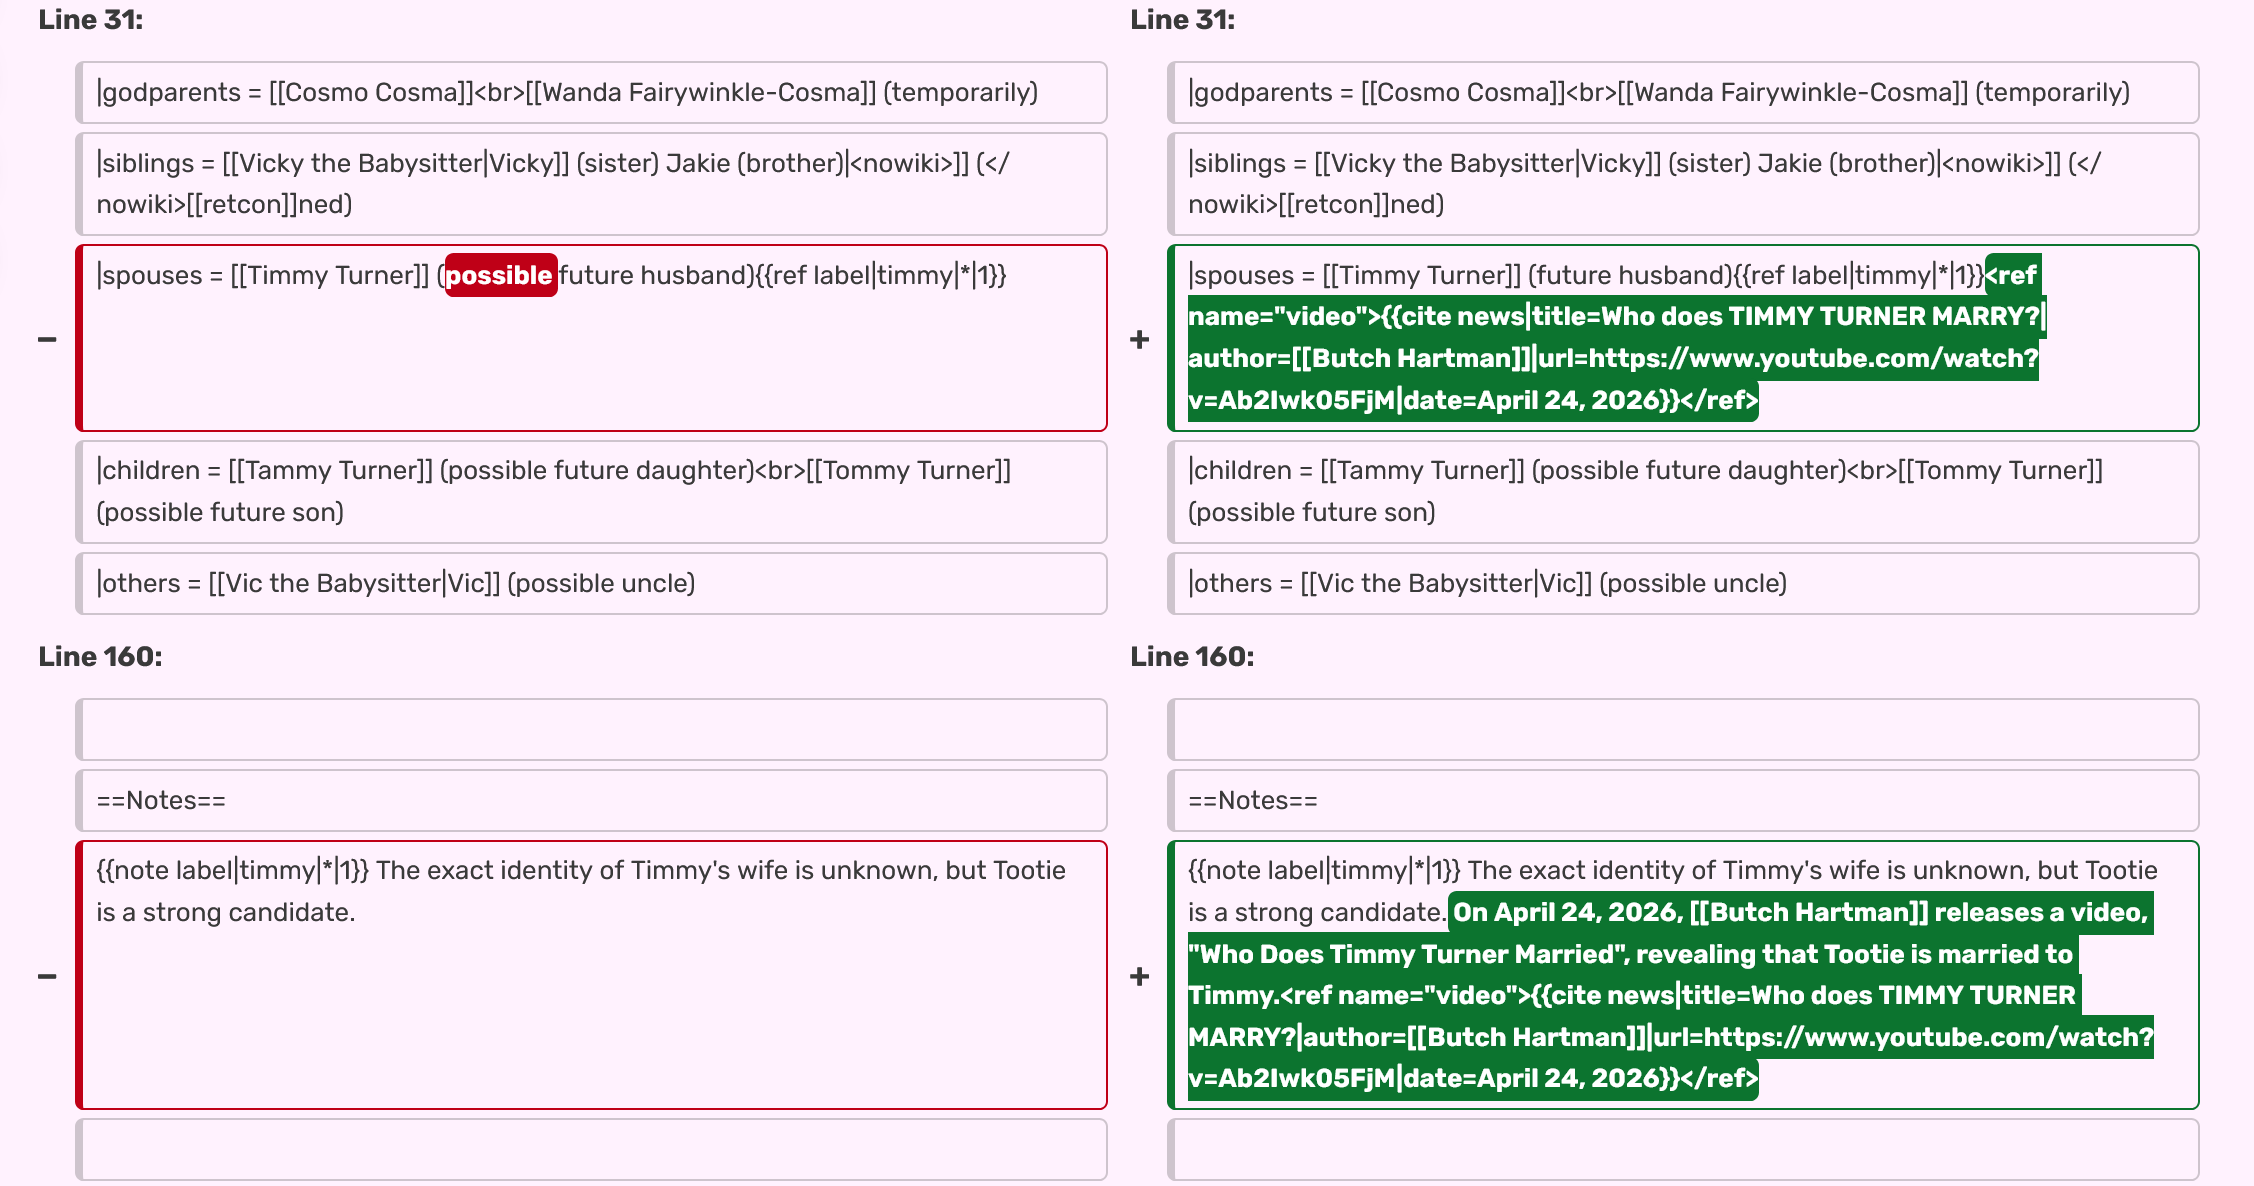
Task: Click the left 'Line 160:' heading
Action: (100, 657)
